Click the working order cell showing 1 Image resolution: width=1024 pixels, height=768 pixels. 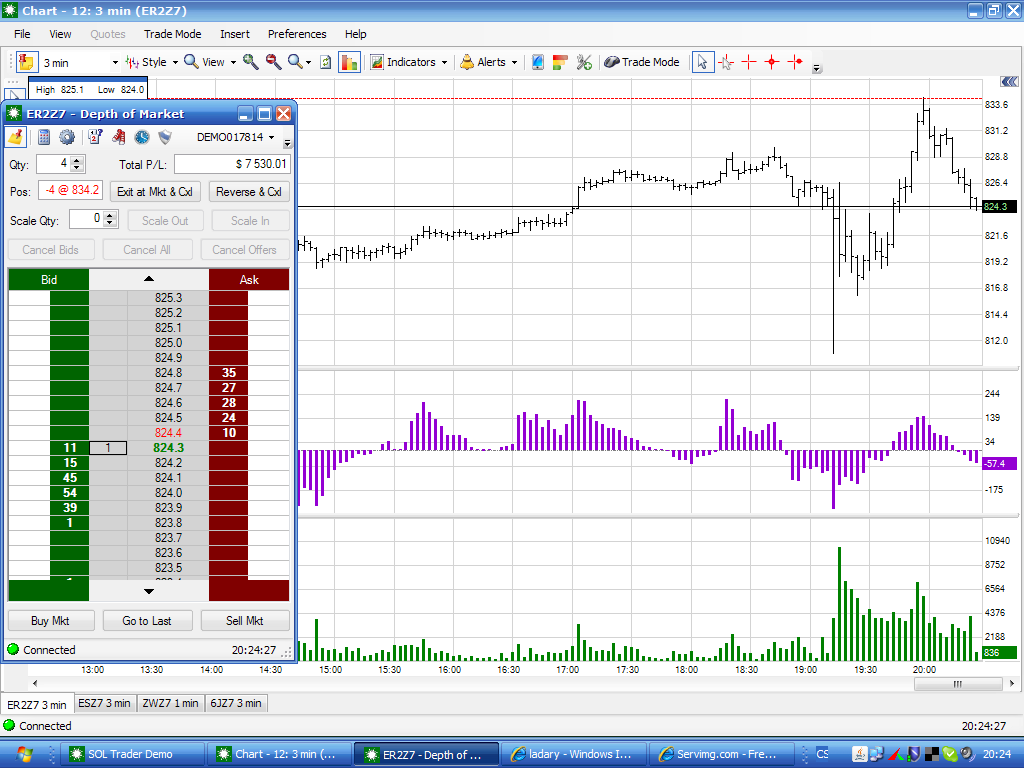(108, 448)
